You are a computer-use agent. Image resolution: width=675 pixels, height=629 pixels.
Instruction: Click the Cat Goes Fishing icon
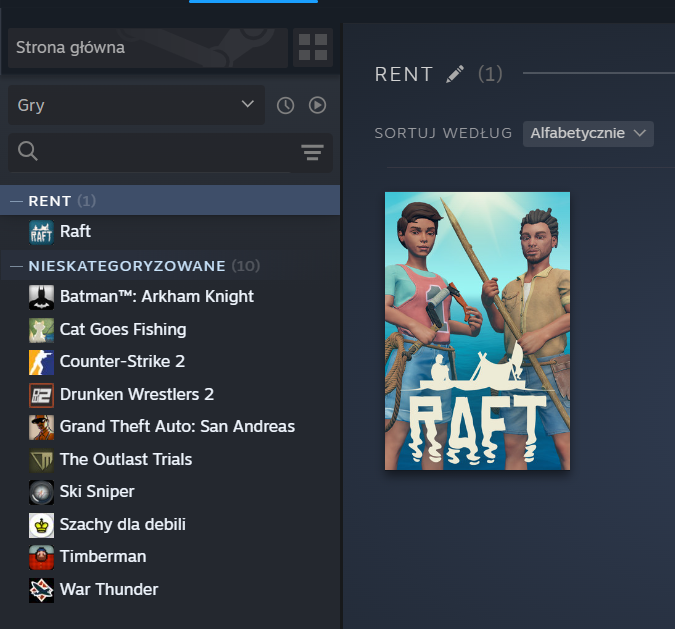pyautogui.click(x=41, y=330)
